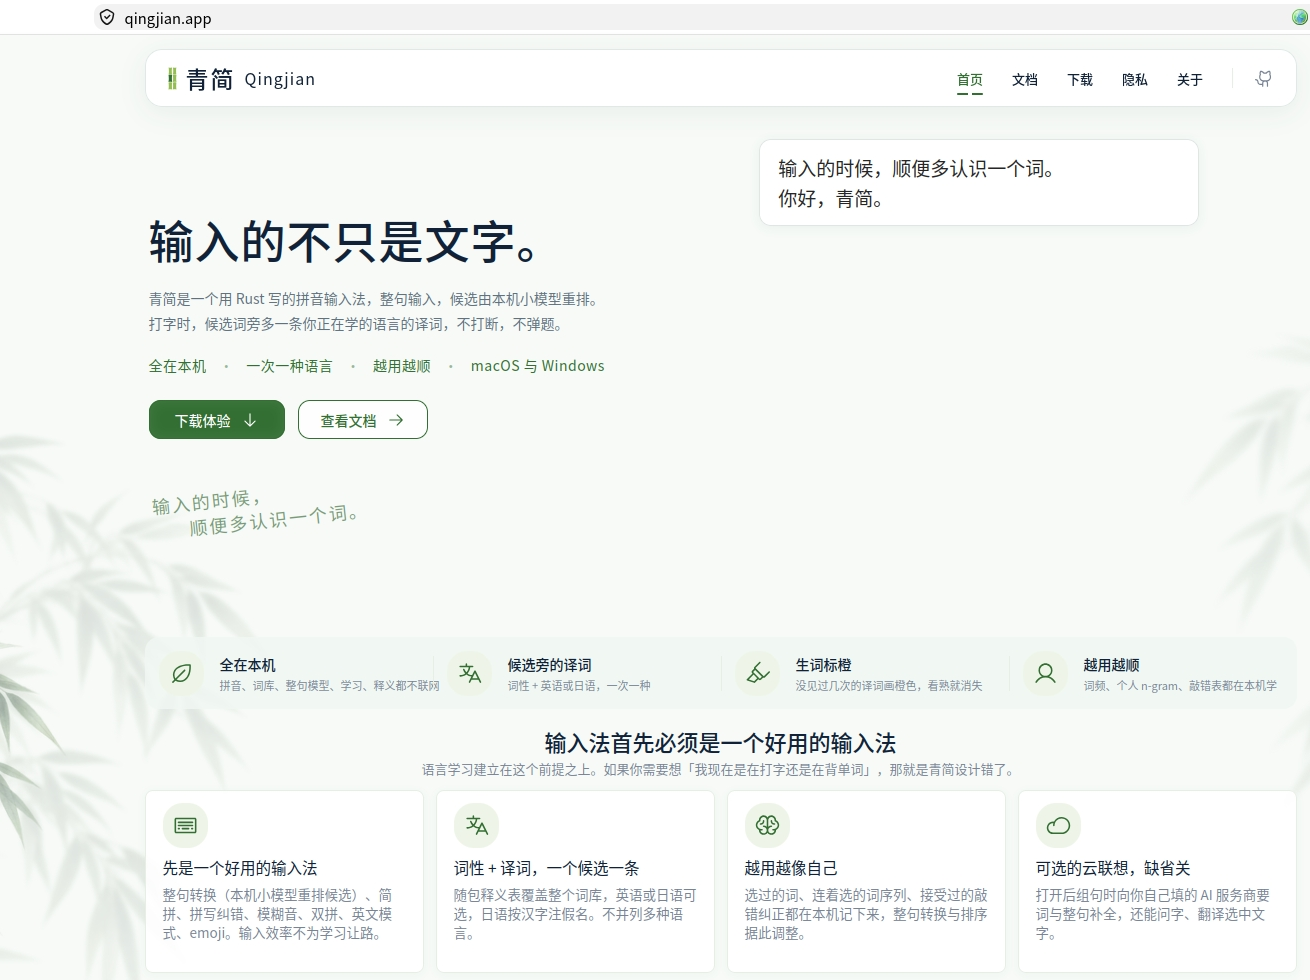Open the 隐私 nav item

coord(1135,80)
